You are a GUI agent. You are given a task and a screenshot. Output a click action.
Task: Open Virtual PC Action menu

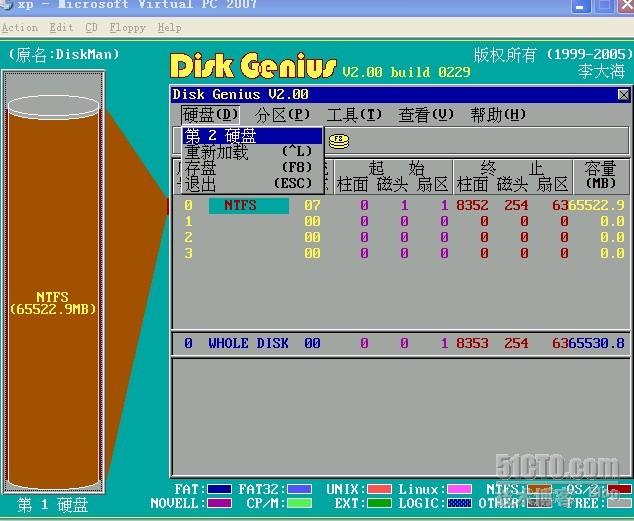coord(19,27)
